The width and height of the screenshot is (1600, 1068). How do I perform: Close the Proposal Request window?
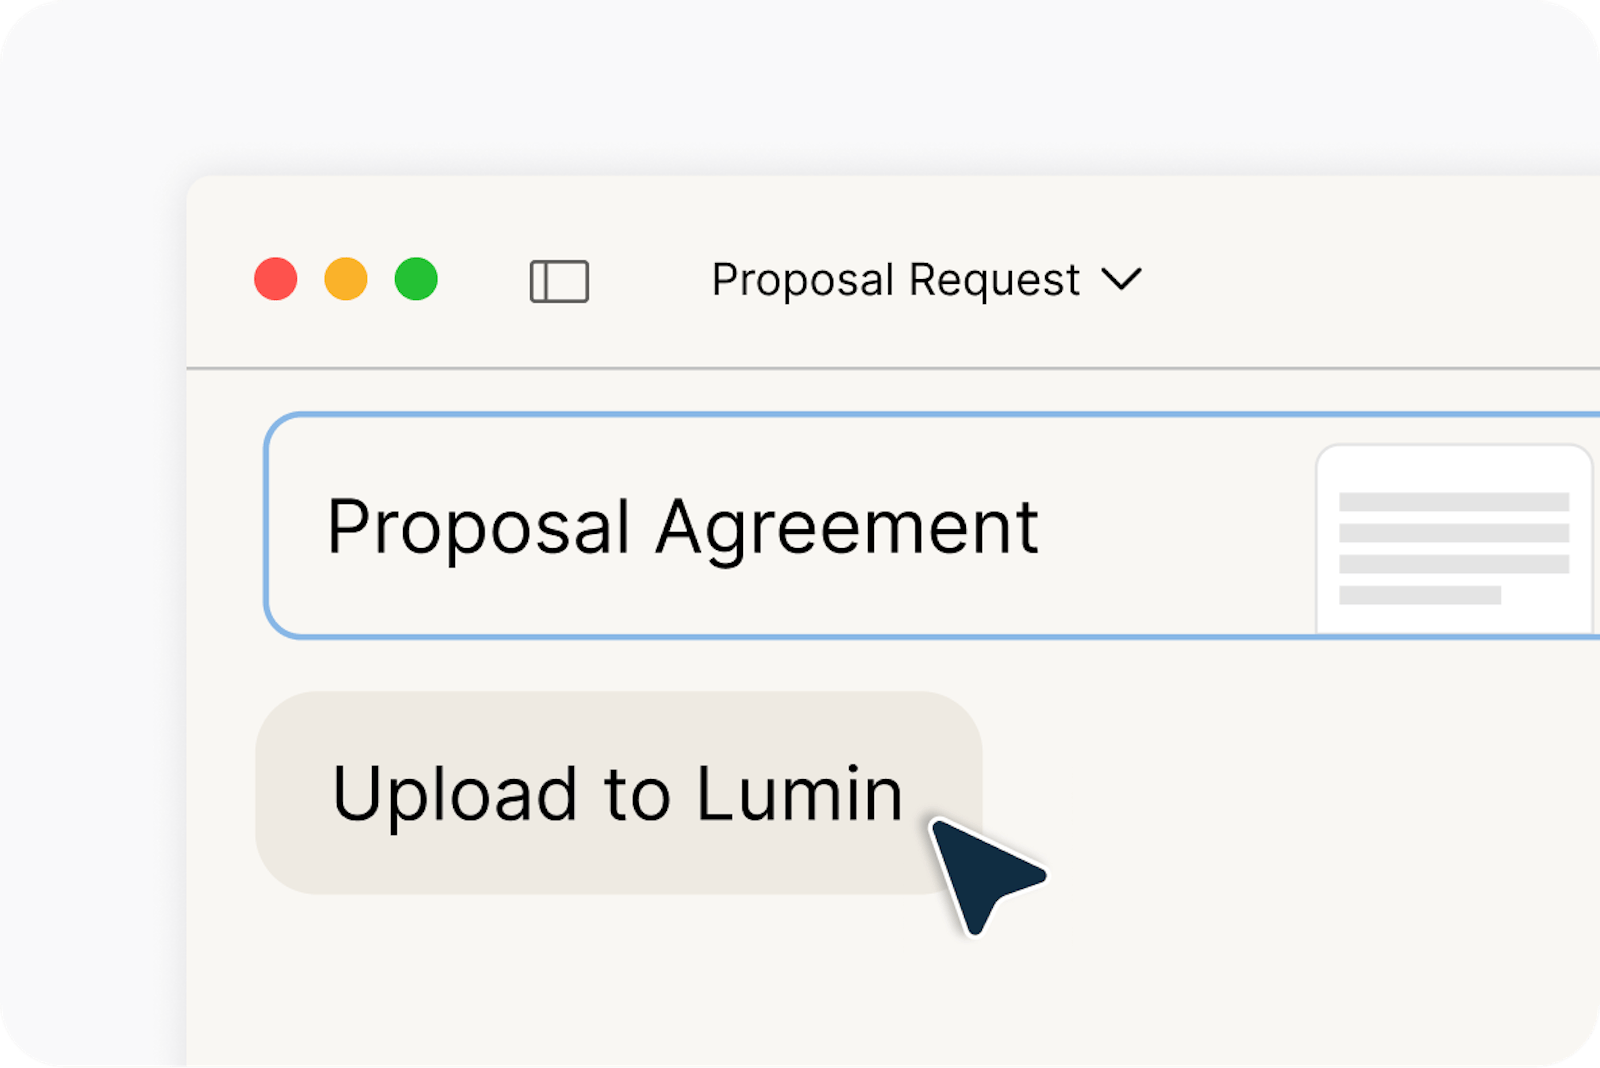coord(276,279)
